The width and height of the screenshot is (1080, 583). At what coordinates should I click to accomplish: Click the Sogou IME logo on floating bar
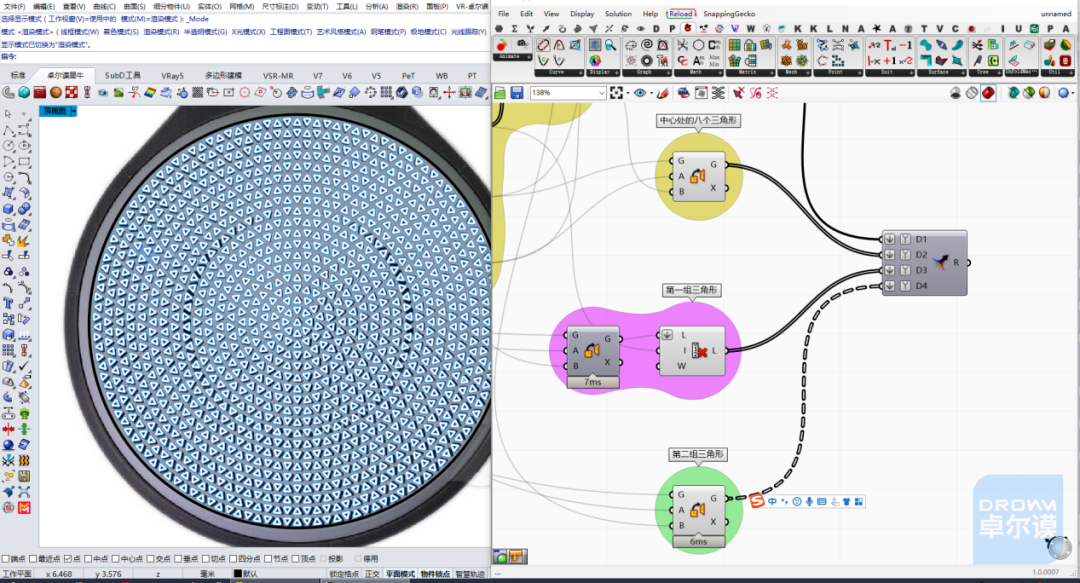(x=757, y=501)
